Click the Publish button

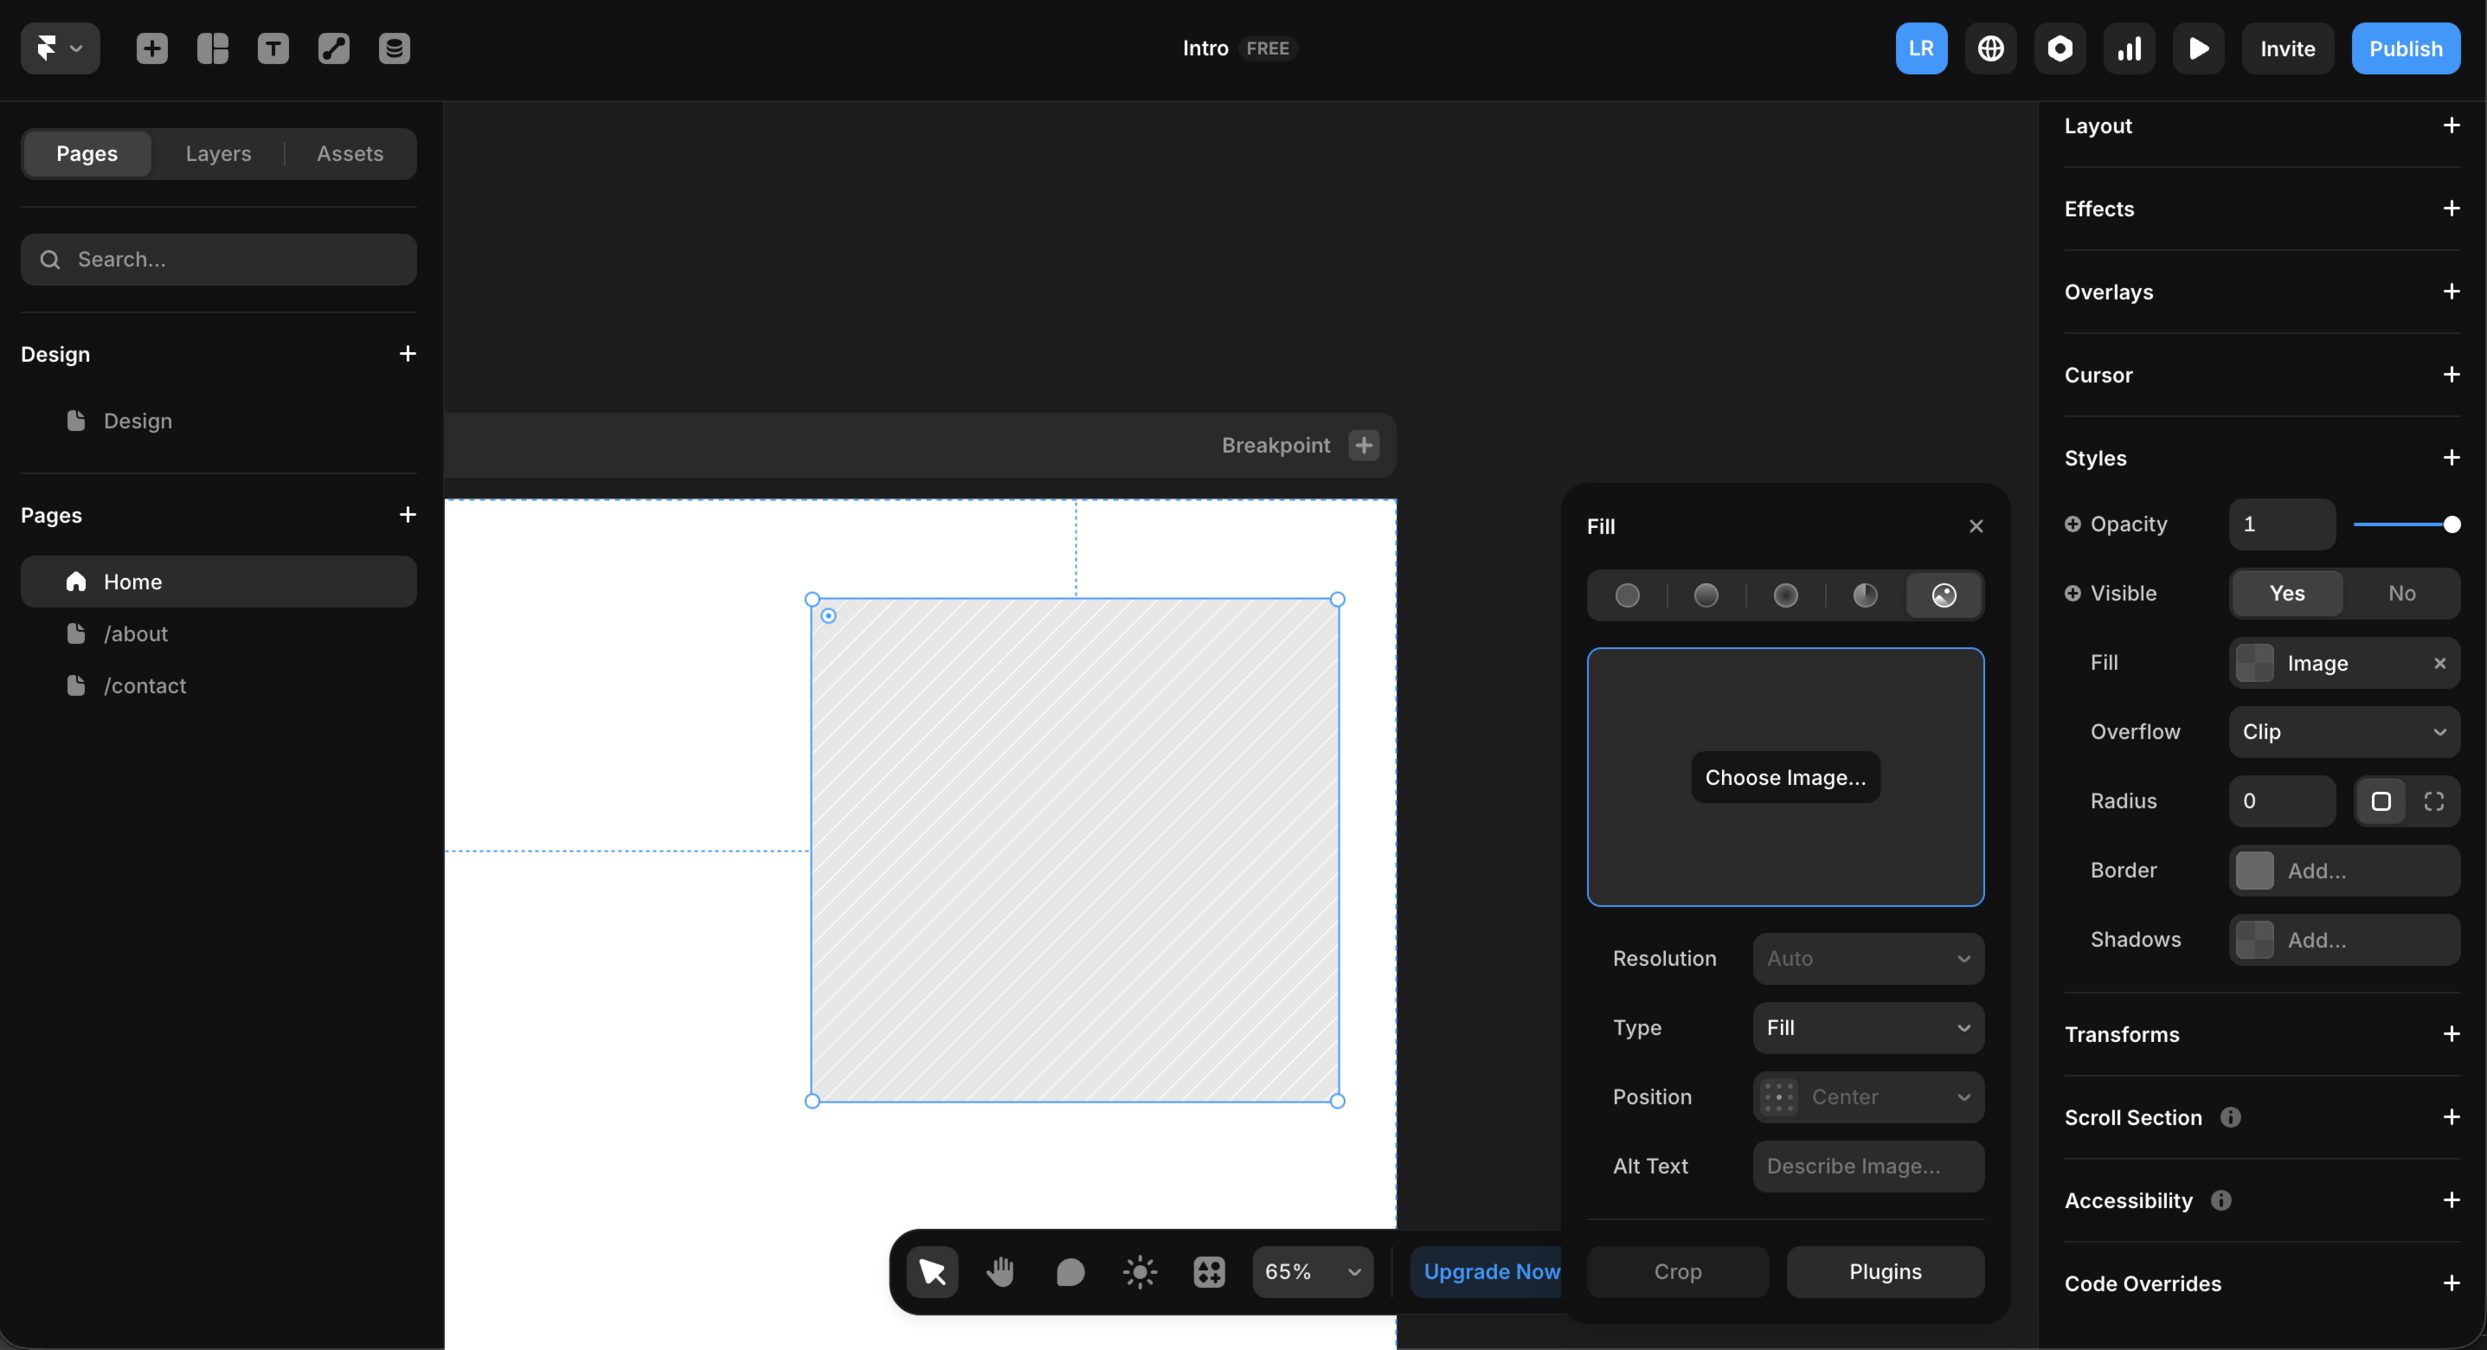[x=2405, y=48]
